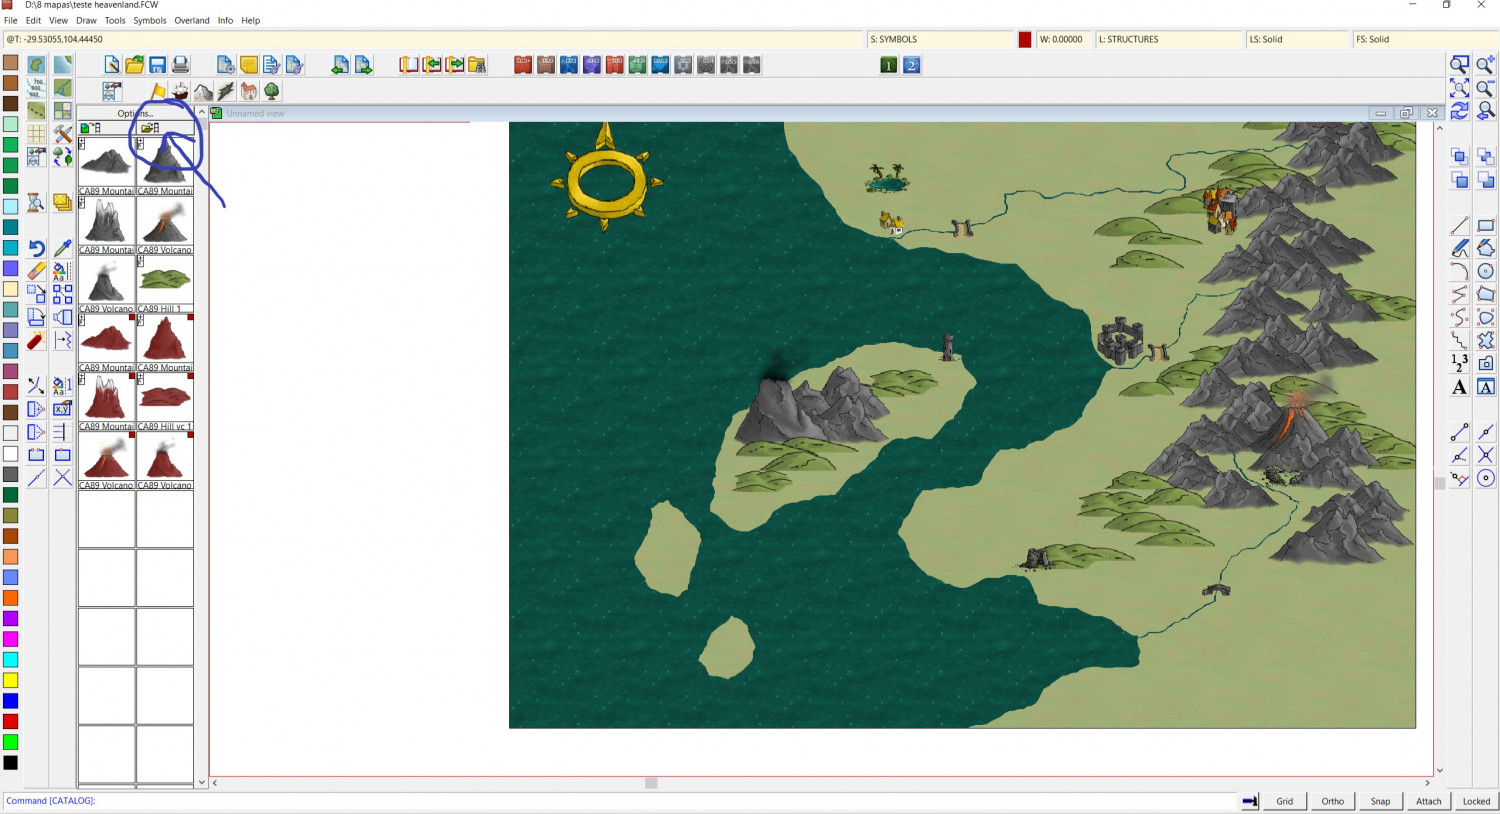Toggle Ortho mode in status bar

1332,801
